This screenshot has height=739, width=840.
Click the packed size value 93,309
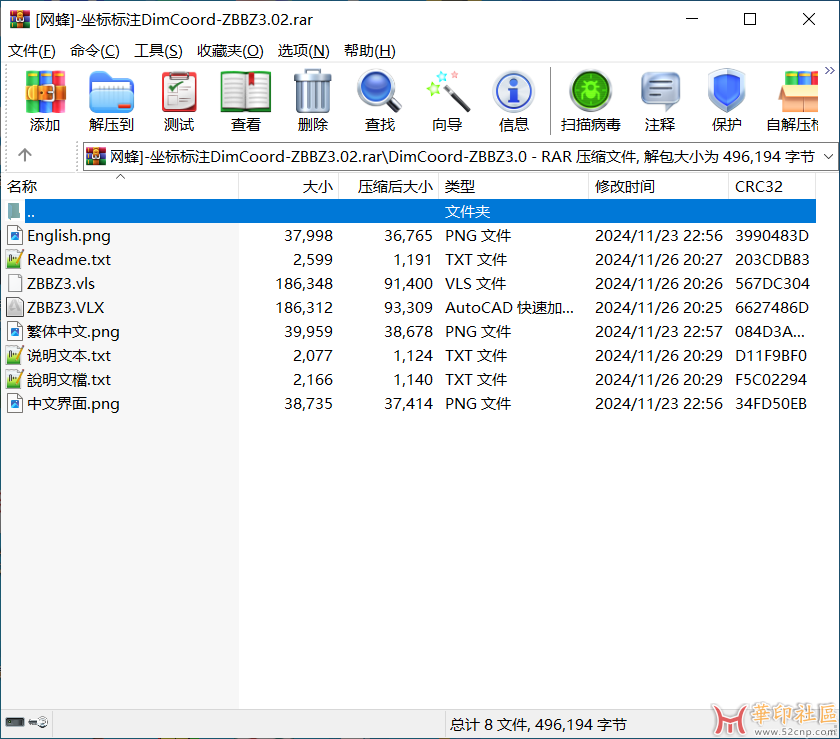408,307
